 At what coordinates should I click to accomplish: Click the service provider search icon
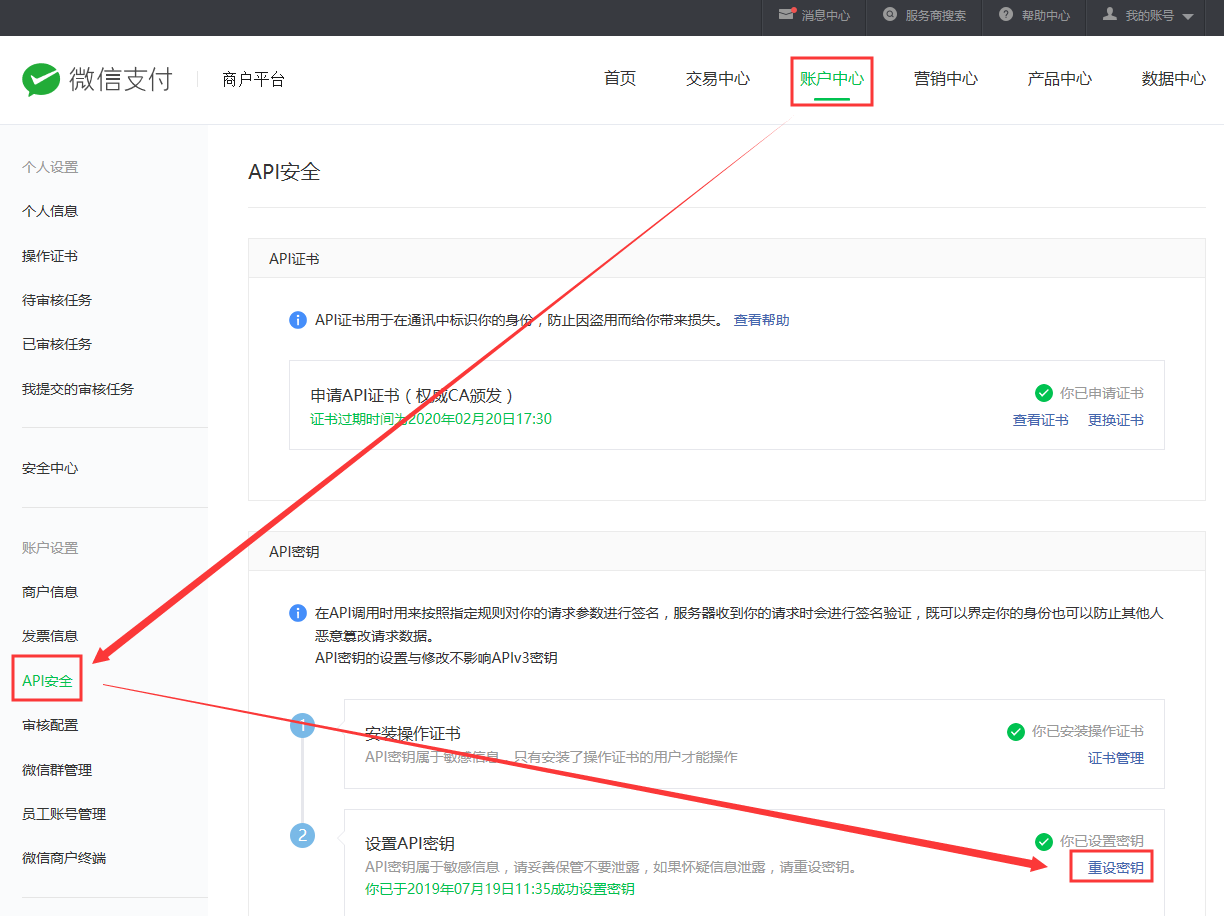pyautogui.click(x=890, y=15)
